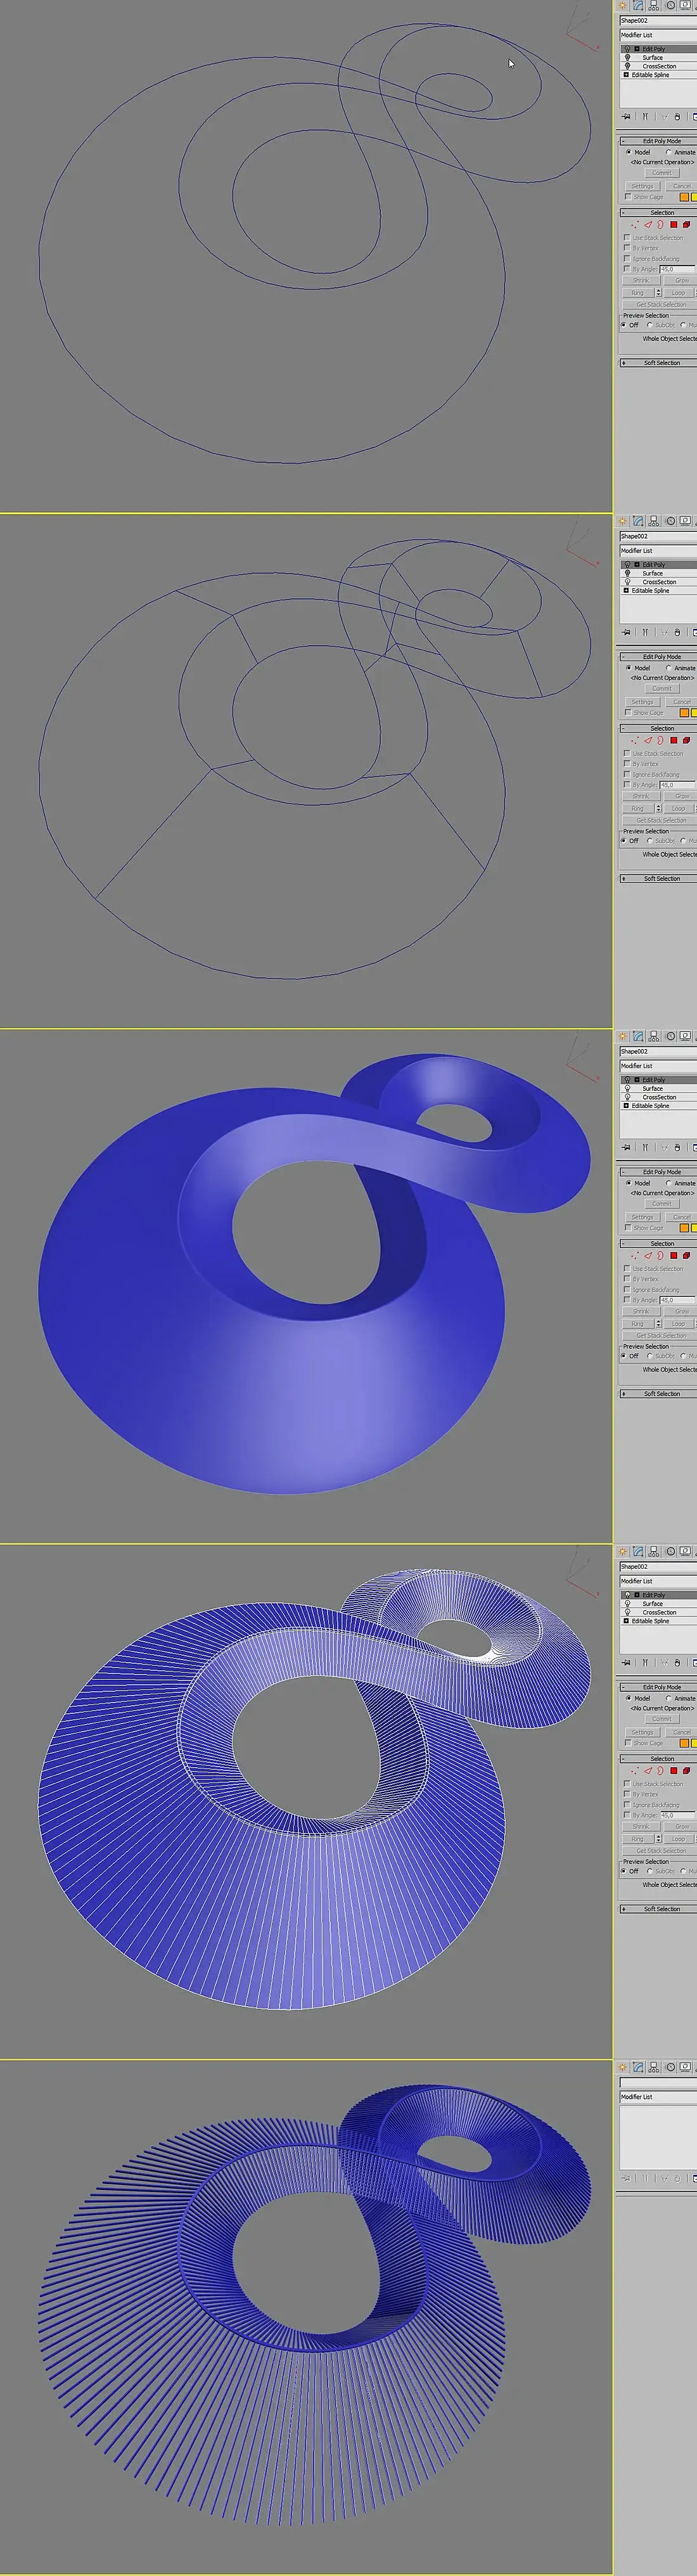Check Use Stack Selection in the fourth panel
This screenshot has height=2576, width=697.
pos(627,1784)
